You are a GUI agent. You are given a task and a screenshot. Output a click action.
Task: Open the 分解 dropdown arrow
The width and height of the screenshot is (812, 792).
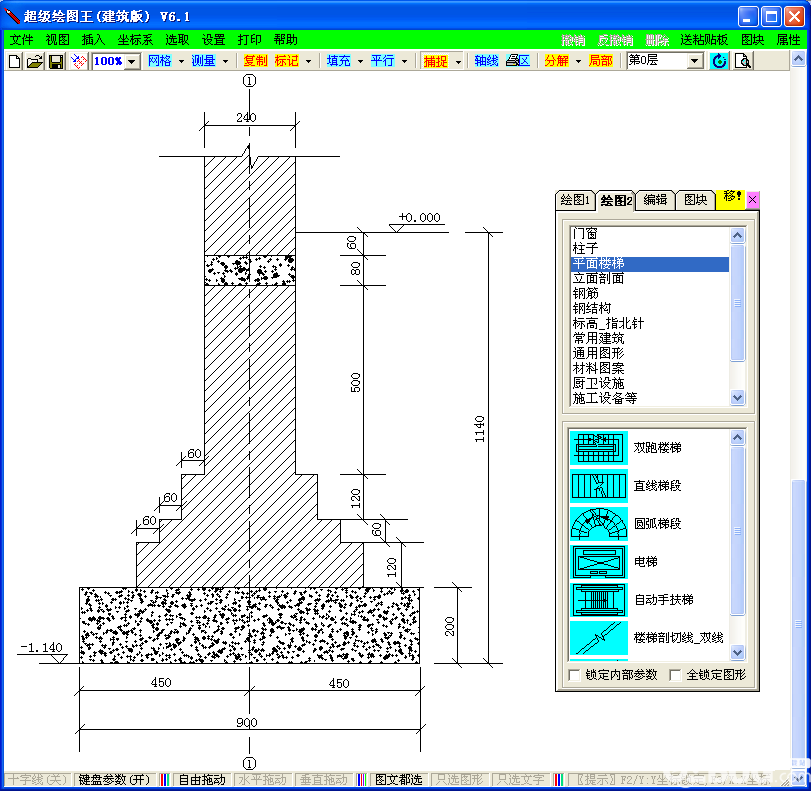[578, 62]
